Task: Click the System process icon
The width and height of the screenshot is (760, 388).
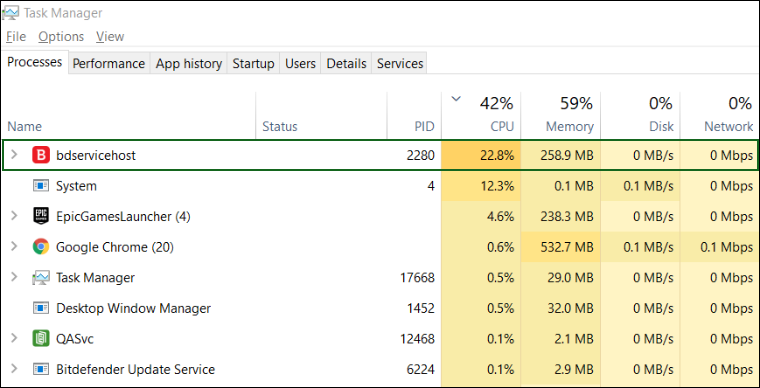Action: [41, 186]
